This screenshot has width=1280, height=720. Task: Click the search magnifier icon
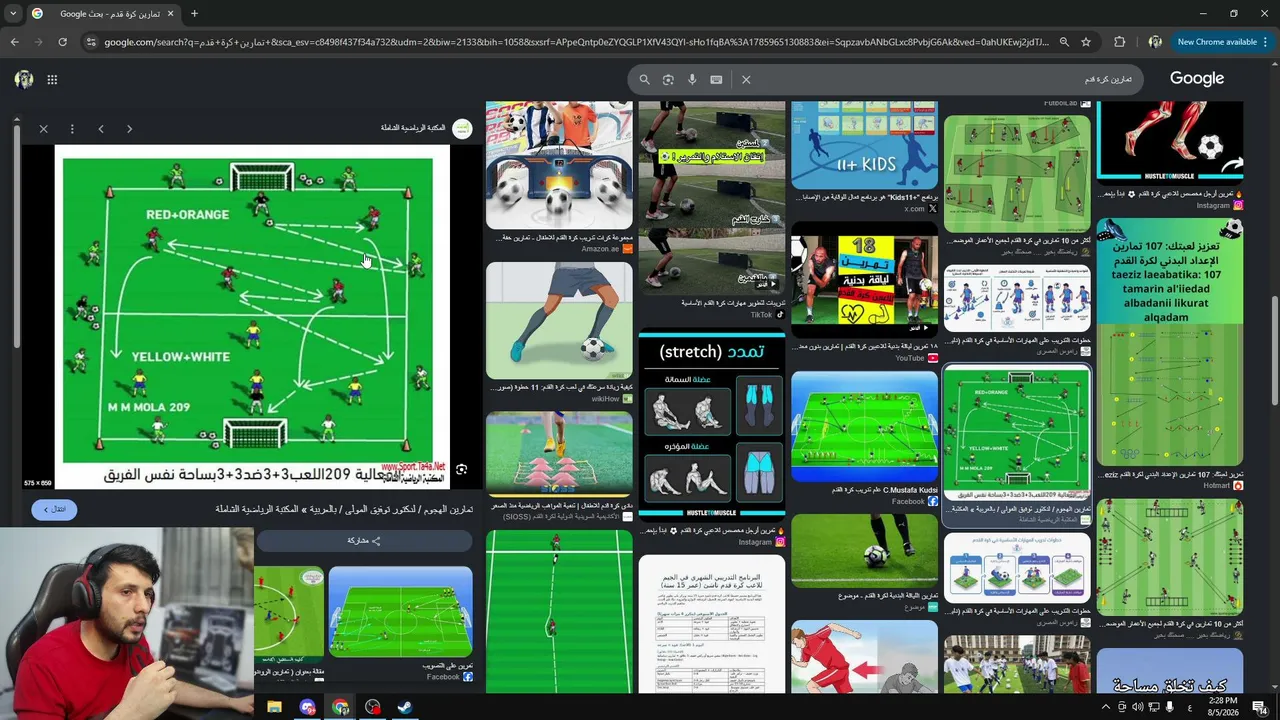point(645,80)
